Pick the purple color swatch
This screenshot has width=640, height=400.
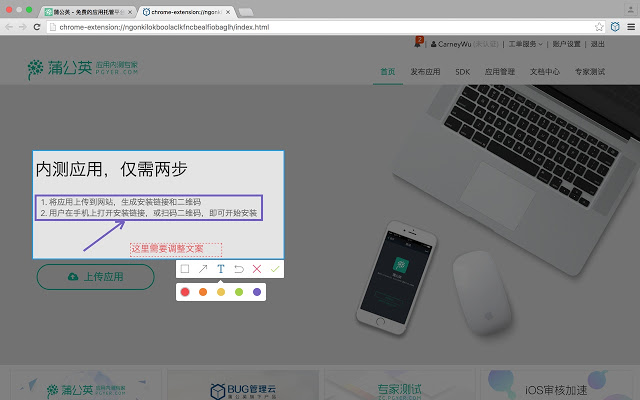[257, 292]
